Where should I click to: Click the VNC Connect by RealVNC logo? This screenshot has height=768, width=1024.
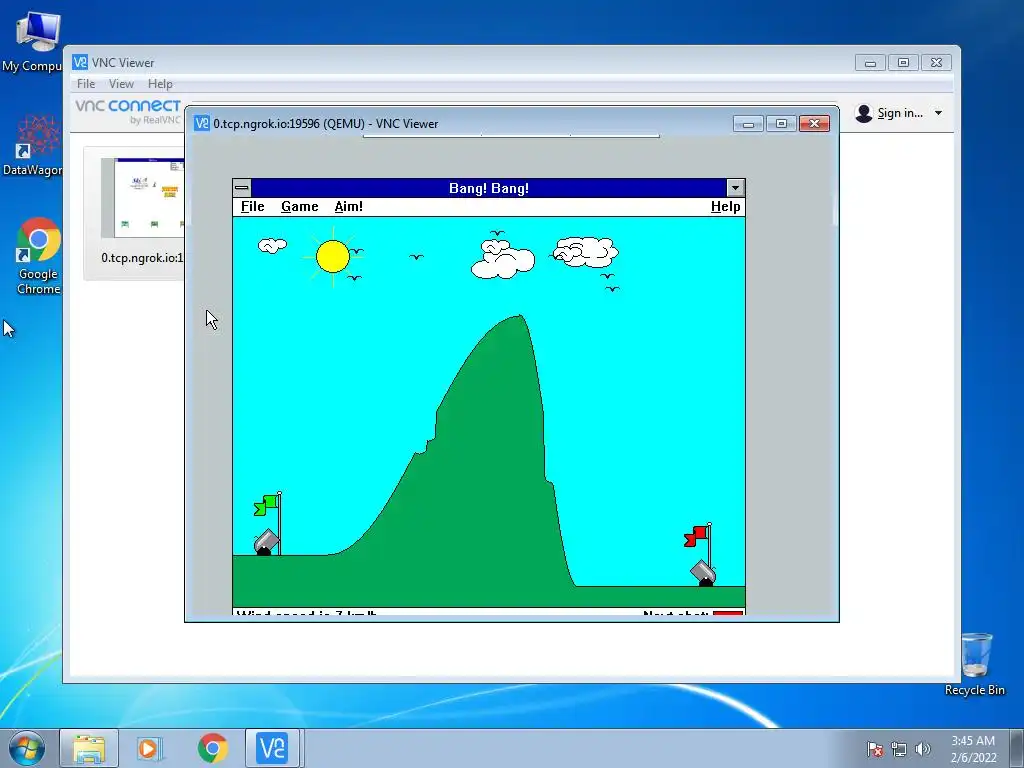pos(127,111)
